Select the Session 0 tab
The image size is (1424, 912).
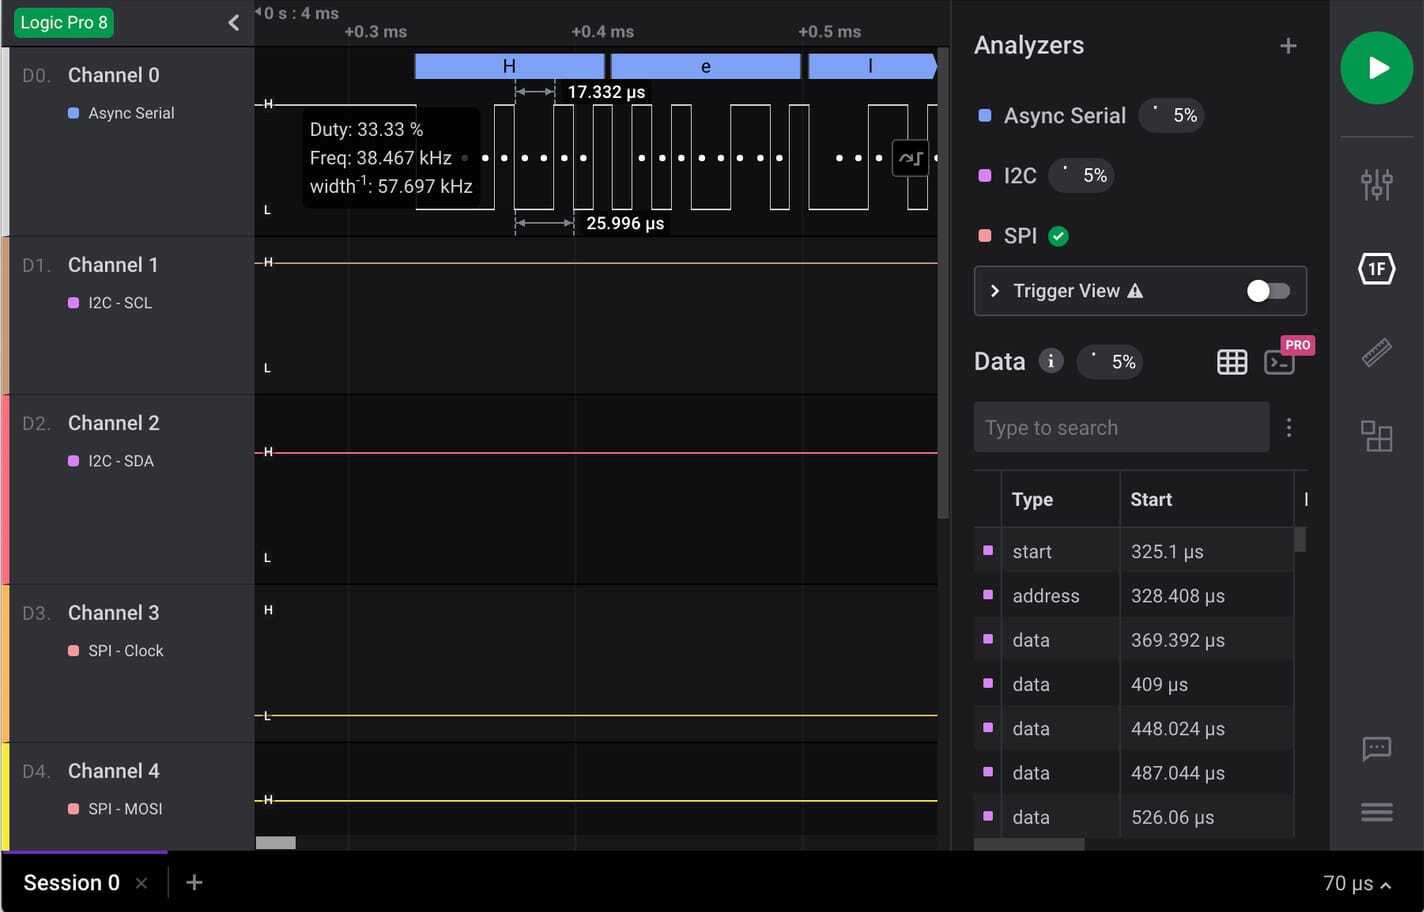pyautogui.click(x=70, y=883)
